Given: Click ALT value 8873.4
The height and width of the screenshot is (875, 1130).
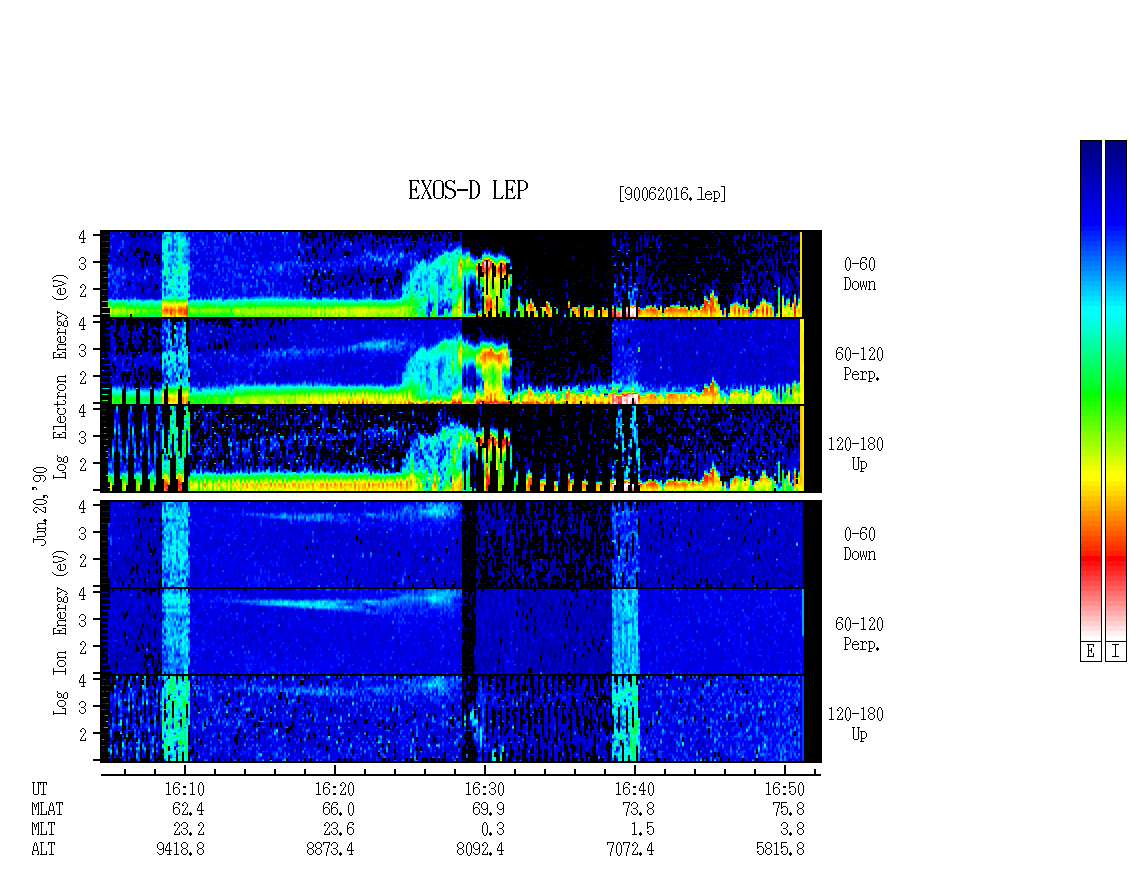Looking at the screenshot, I should tap(330, 850).
